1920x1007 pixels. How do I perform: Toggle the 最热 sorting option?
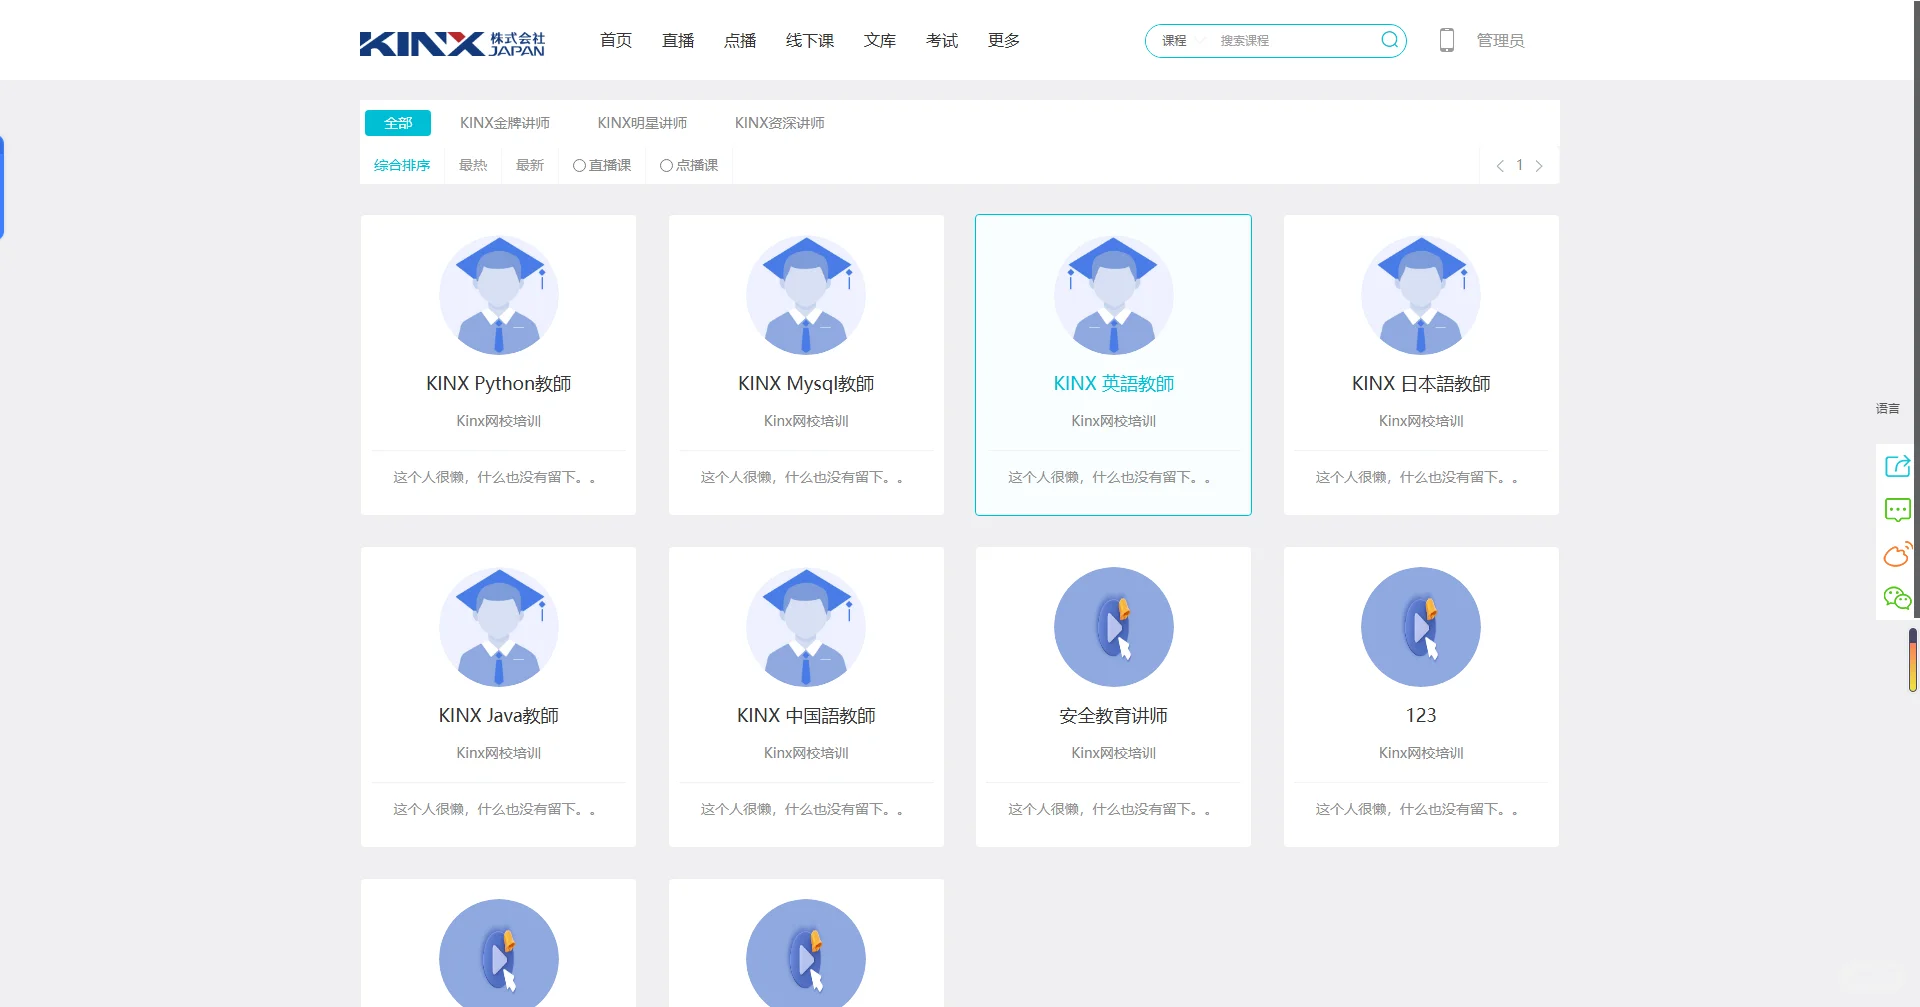point(472,165)
